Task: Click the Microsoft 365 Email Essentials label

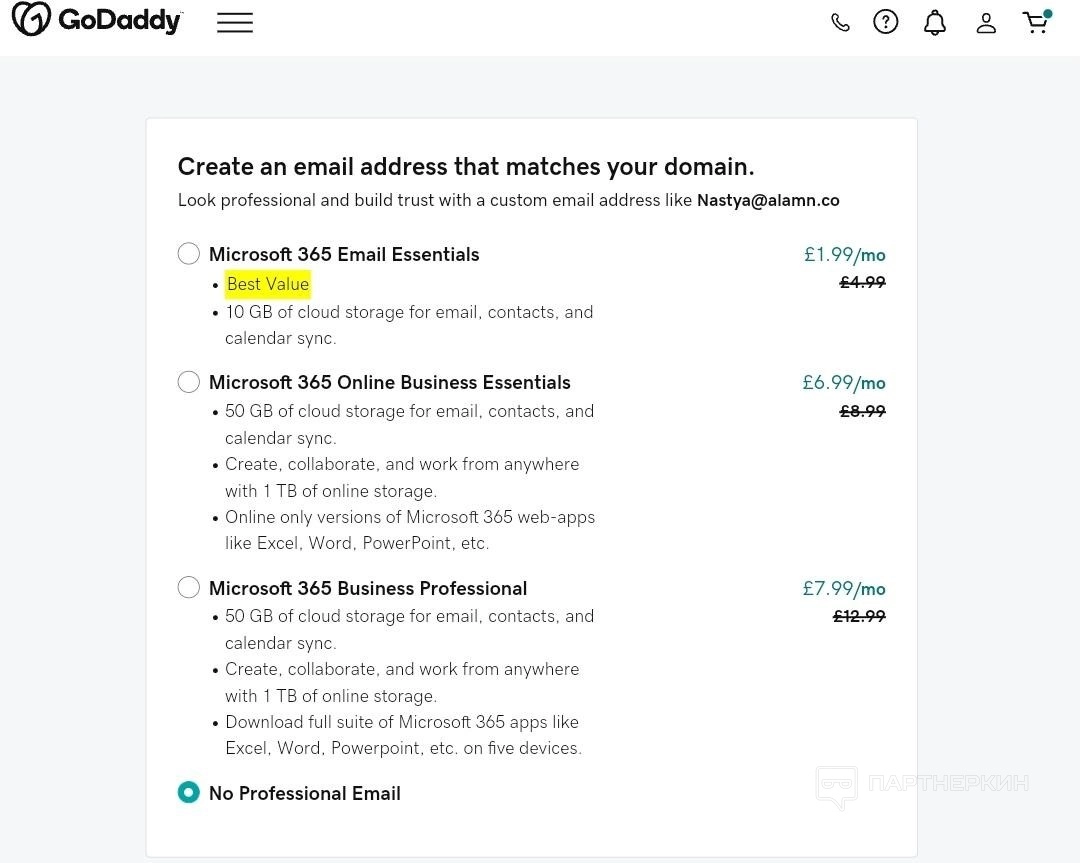Action: click(x=344, y=255)
